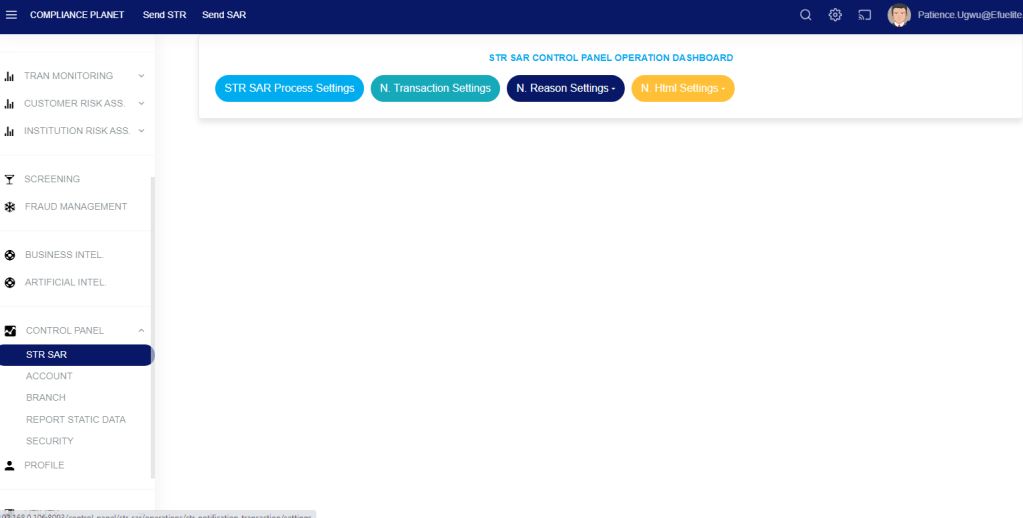The image size is (1023, 518).
Task: Open the Report Static Data submenu item
Action: coord(76,420)
